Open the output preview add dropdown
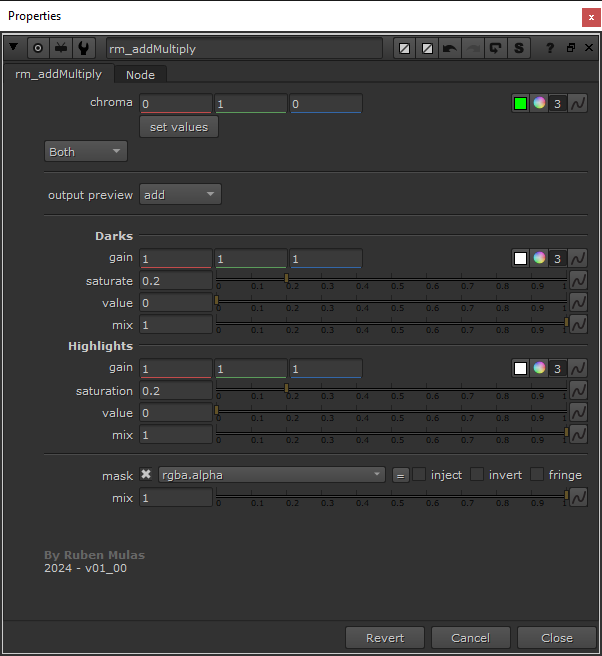 point(180,195)
